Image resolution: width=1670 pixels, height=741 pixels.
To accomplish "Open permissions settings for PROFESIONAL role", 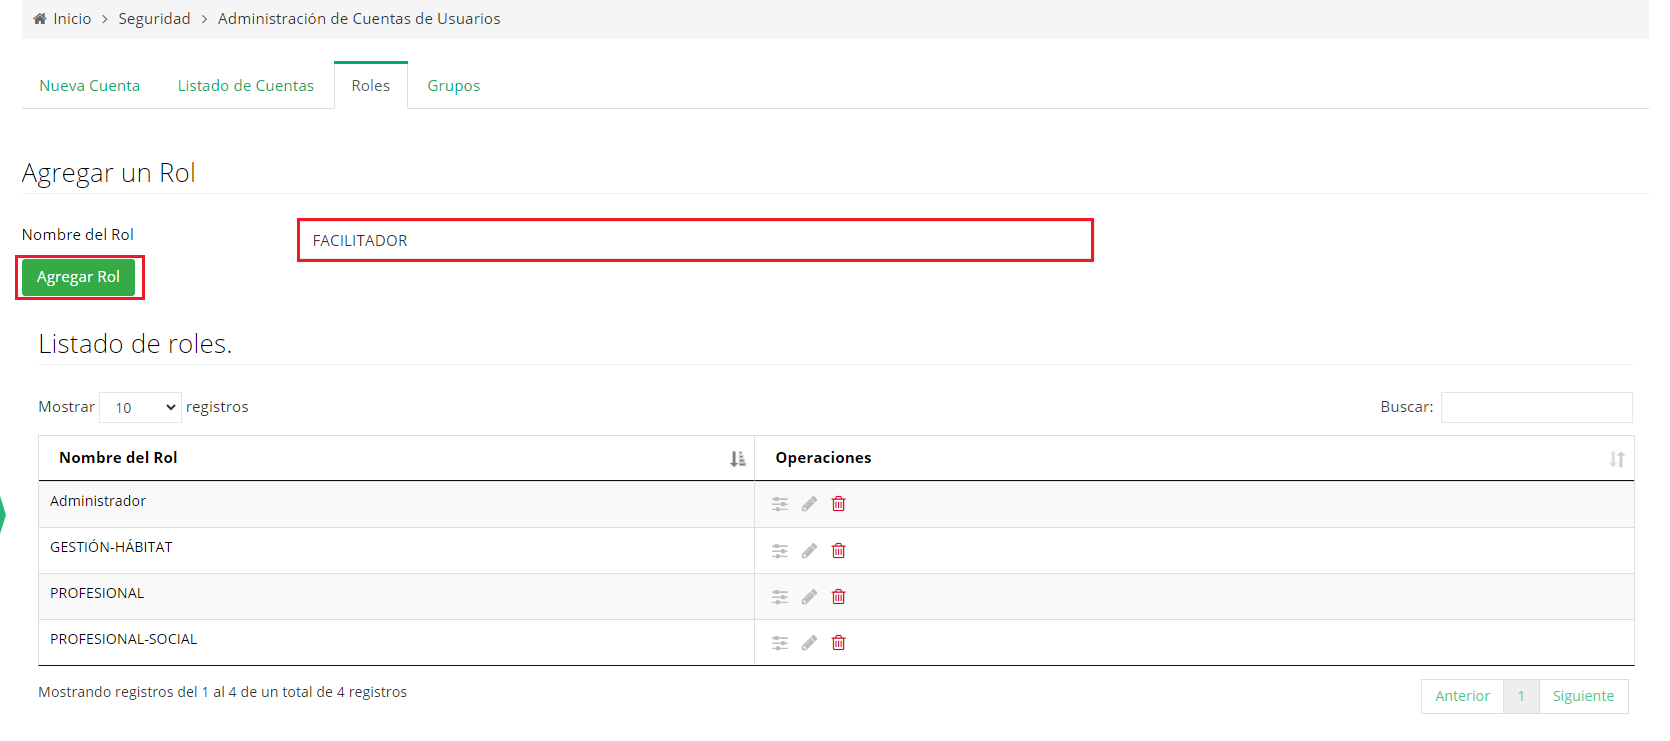I will 780,597.
